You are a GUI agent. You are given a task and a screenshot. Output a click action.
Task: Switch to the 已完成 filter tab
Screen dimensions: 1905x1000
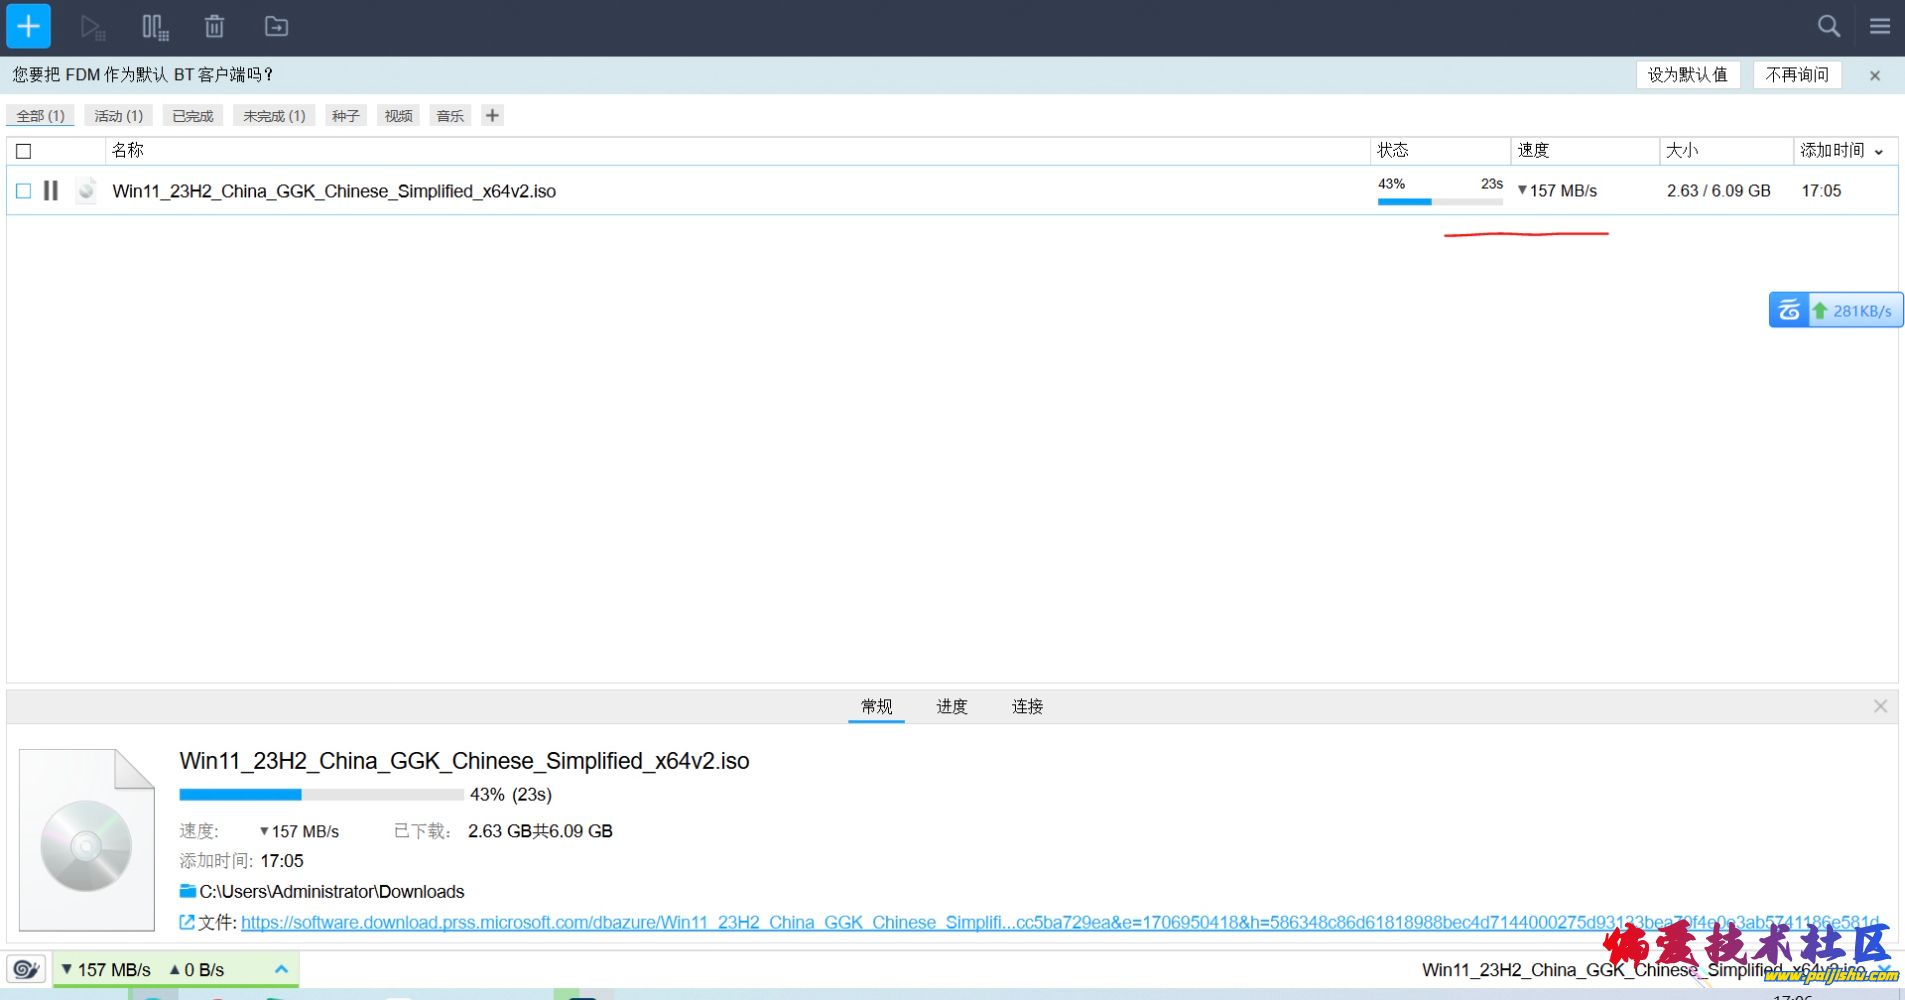pyautogui.click(x=193, y=116)
